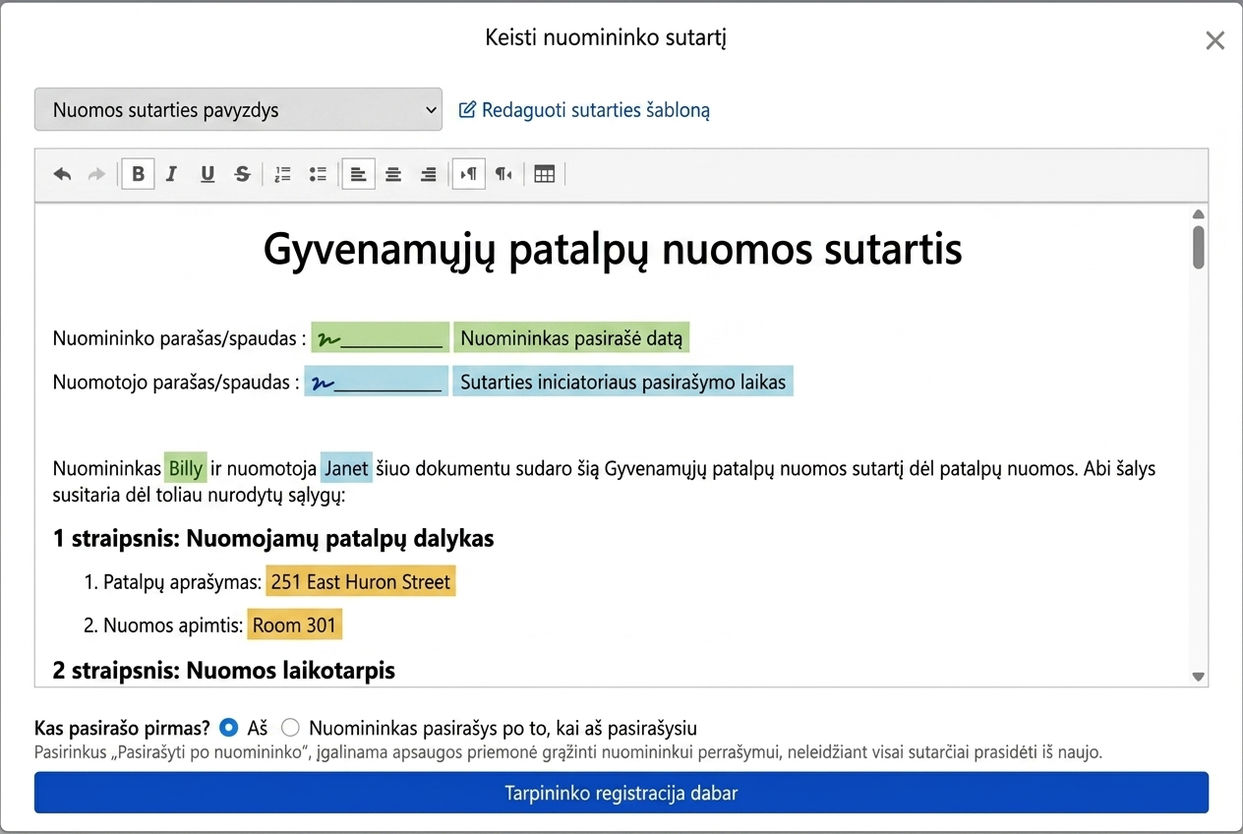Screen dimensions: 1243x834
Task: Click the Nuomininkas pasirašė datą field
Action: [x=572, y=338]
